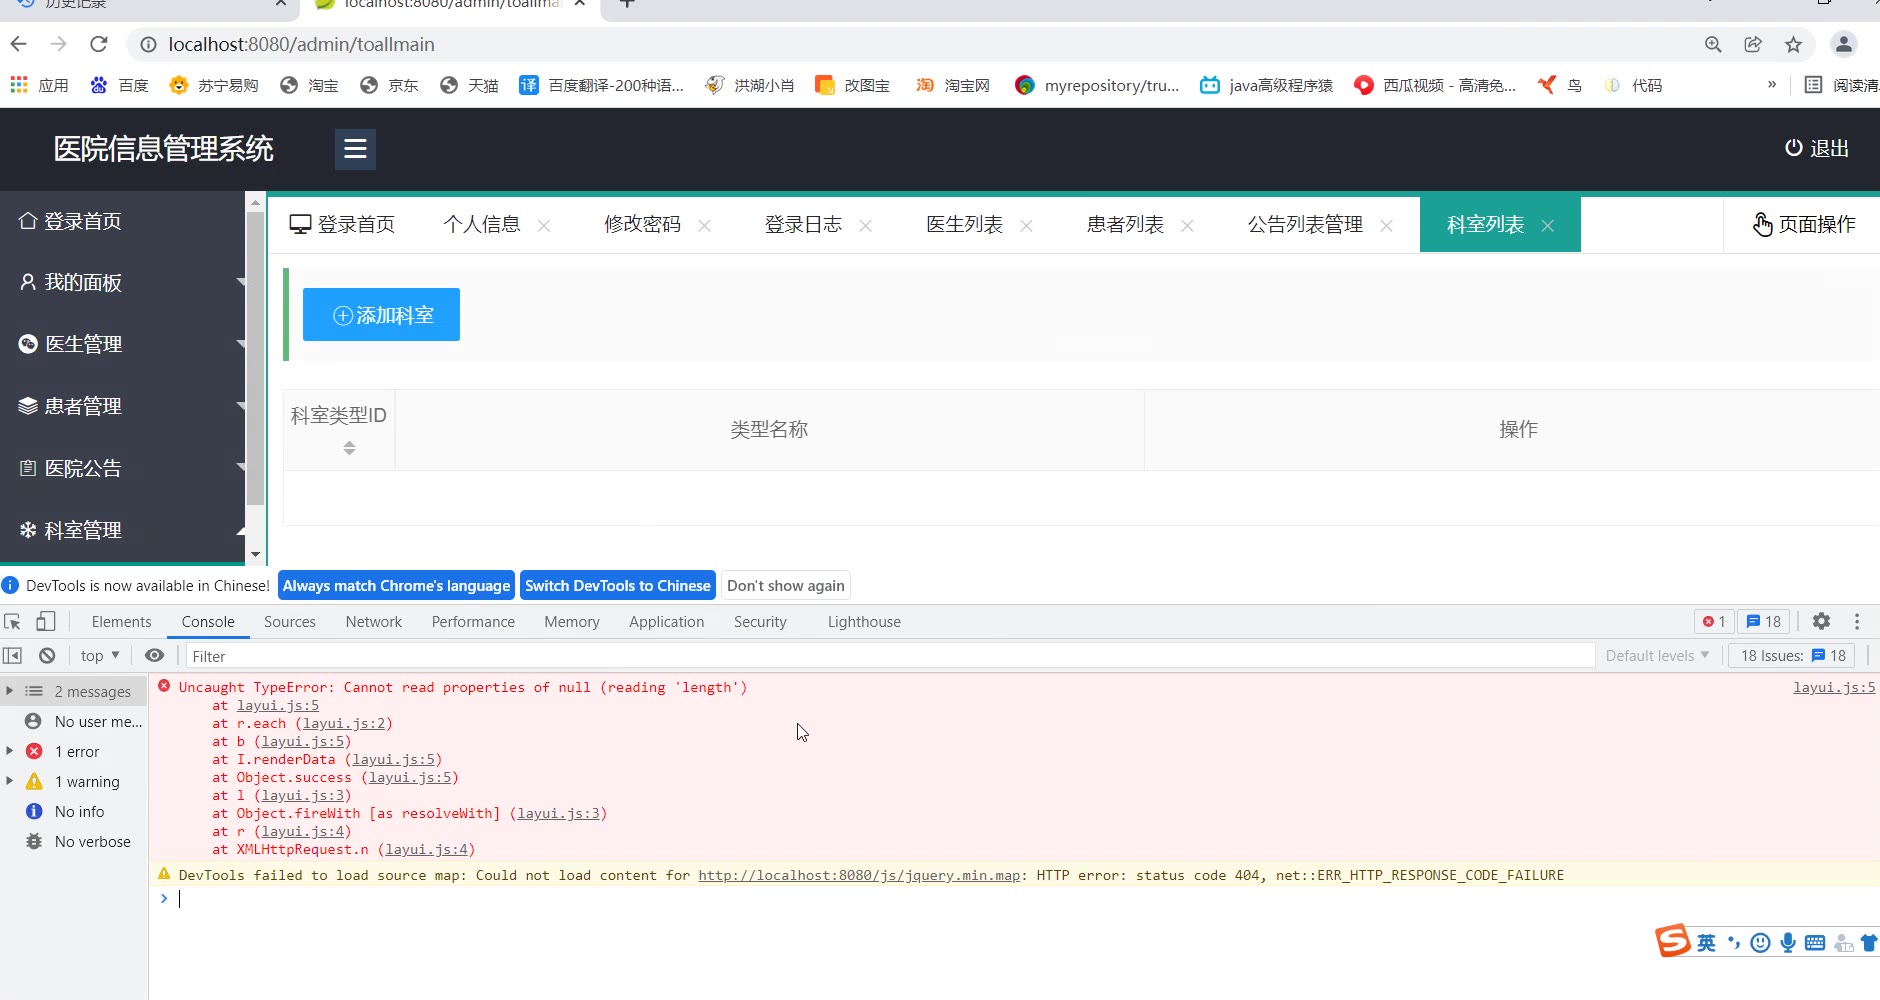The image size is (1880, 1000).
Task: Click 添加科室 button
Action: [x=381, y=315]
